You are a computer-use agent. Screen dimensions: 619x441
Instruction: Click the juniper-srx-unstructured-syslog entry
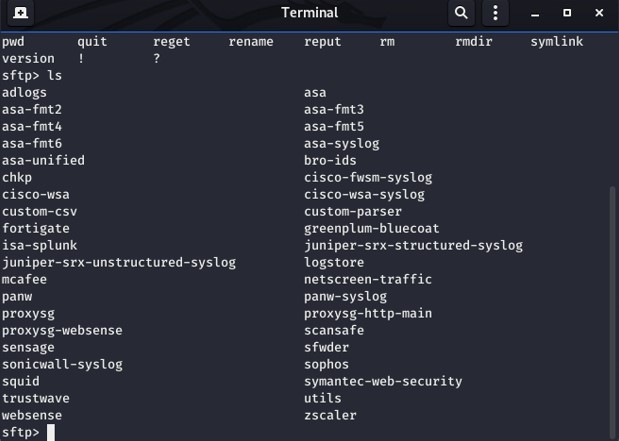click(119, 263)
